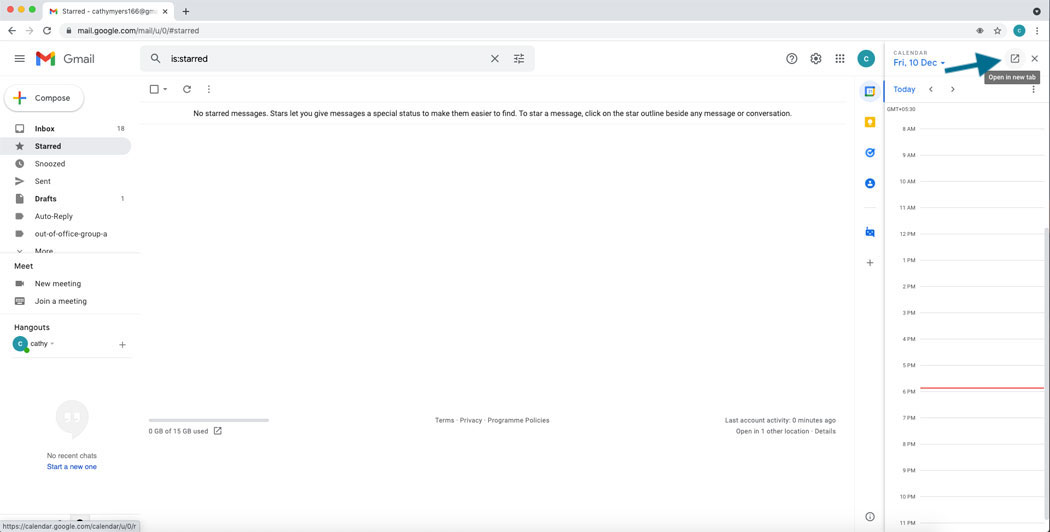Open the select dropdown arrow
Viewport: 1050px width, 532px height.
165,89
